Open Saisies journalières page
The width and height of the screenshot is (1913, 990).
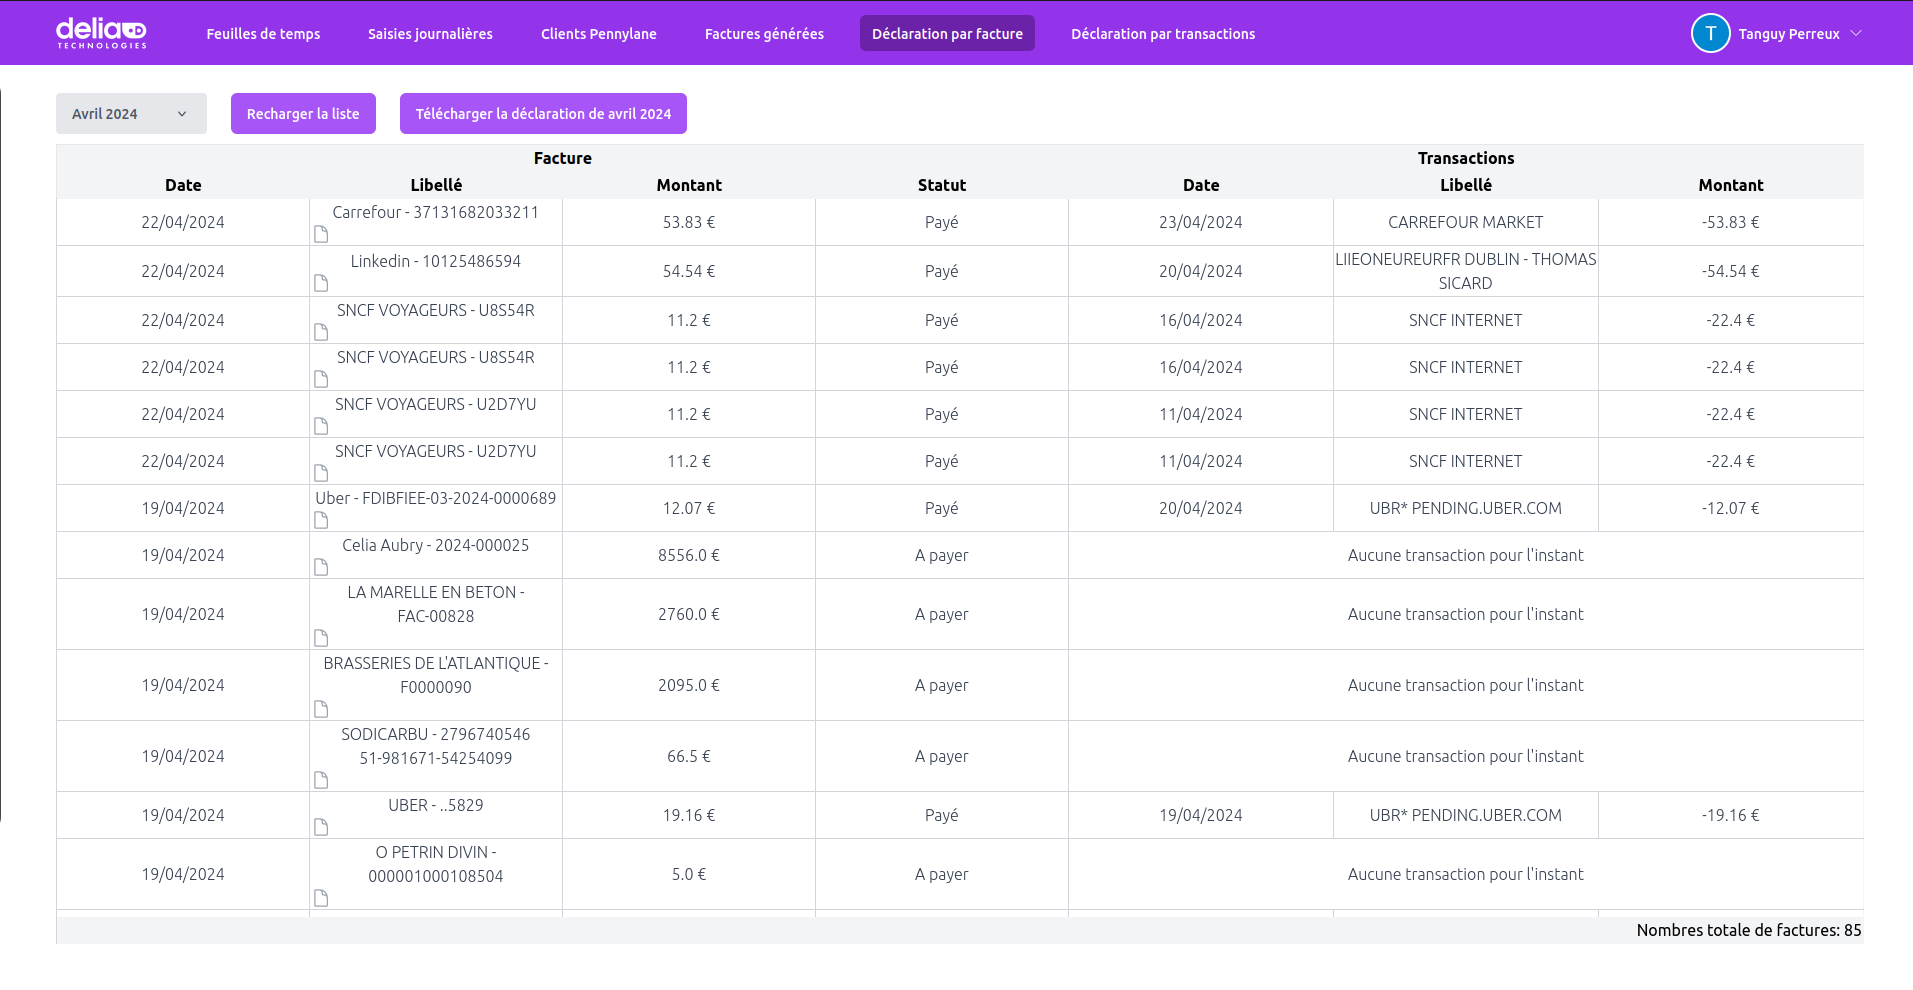pos(430,34)
